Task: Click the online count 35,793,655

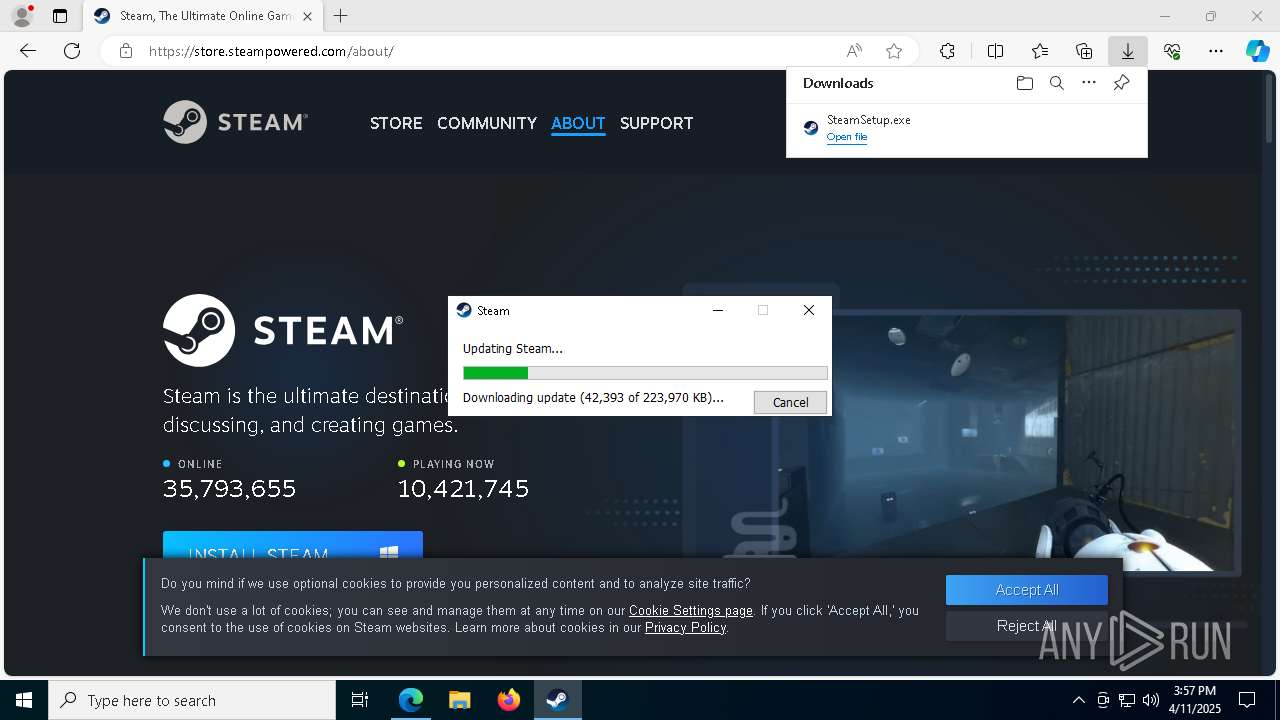Action: pyautogui.click(x=229, y=488)
